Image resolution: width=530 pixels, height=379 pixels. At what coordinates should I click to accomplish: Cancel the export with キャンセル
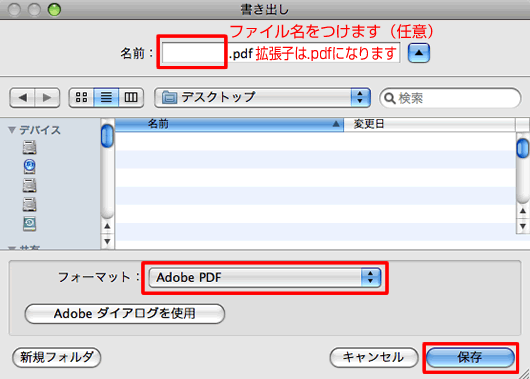tap(374, 357)
